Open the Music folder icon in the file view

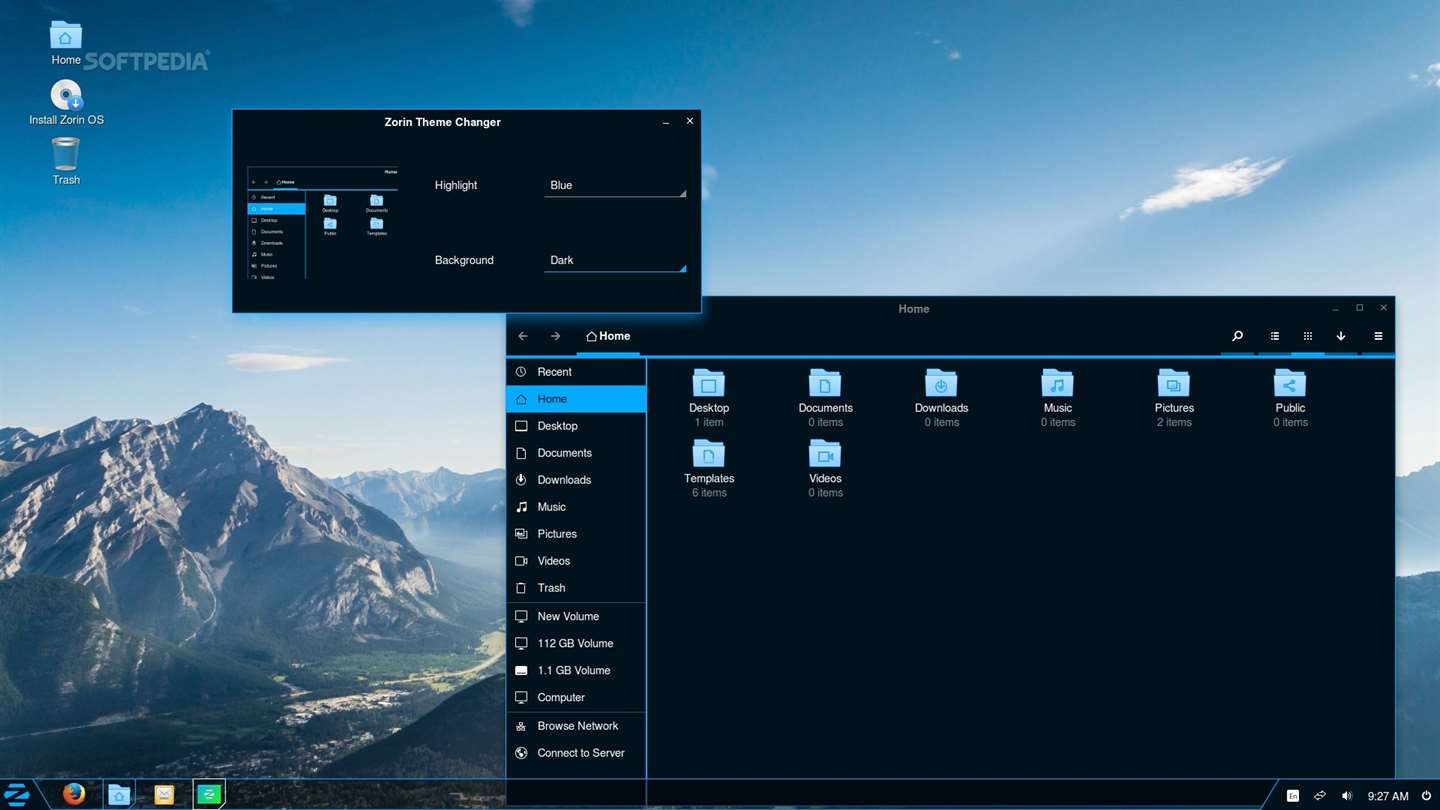[1057, 384]
